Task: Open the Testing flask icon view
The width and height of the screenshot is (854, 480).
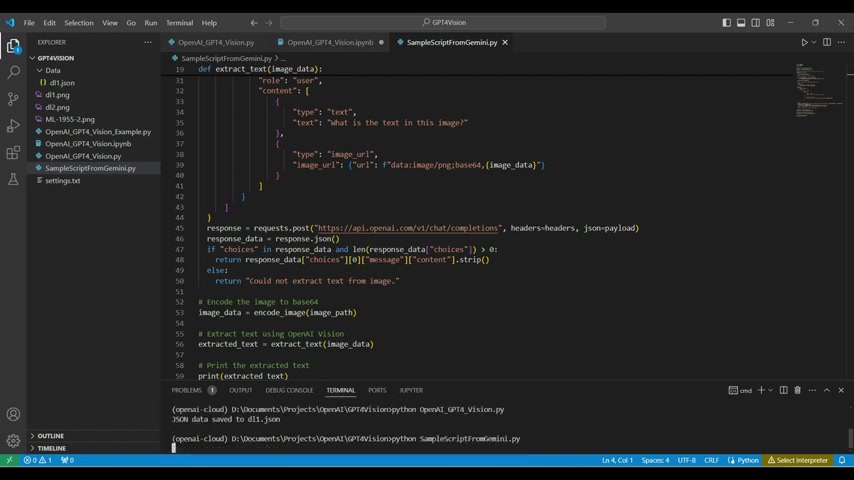Action: pyautogui.click(x=13, y=180)
